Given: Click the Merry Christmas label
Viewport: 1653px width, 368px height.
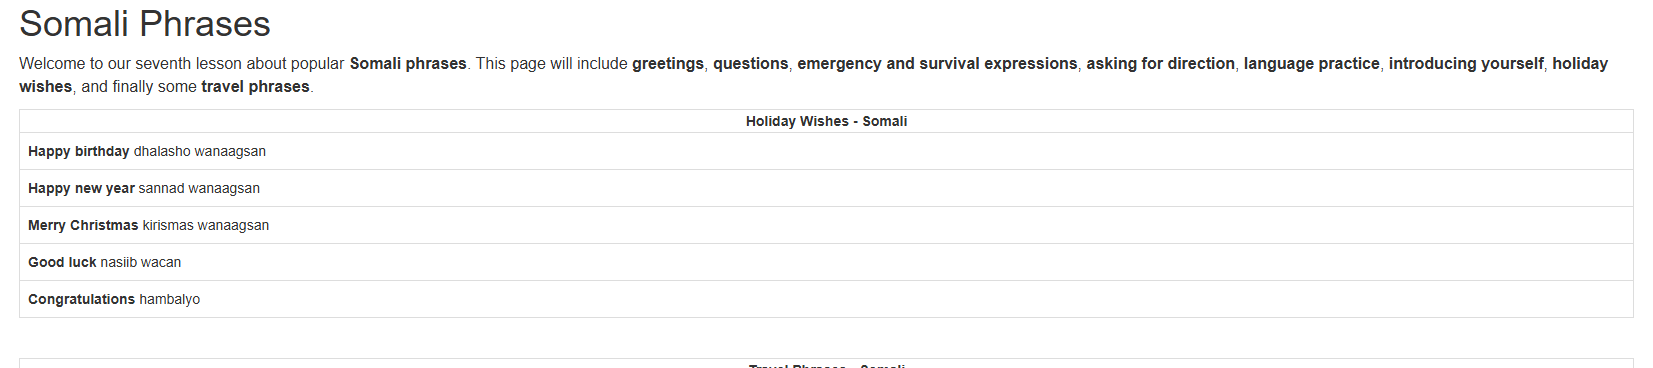Looking at the screenshot, I should (x=83, y=226).
